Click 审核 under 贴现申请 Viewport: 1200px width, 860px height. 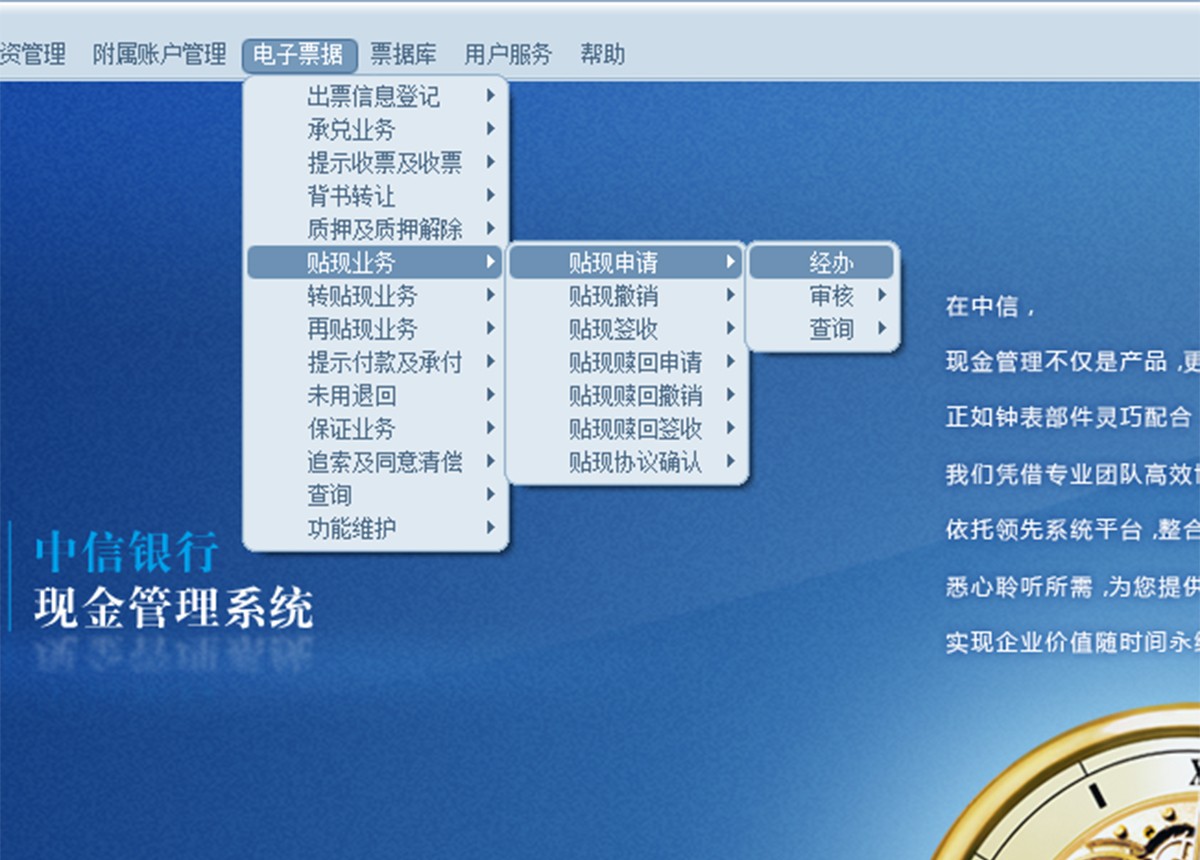821,296
